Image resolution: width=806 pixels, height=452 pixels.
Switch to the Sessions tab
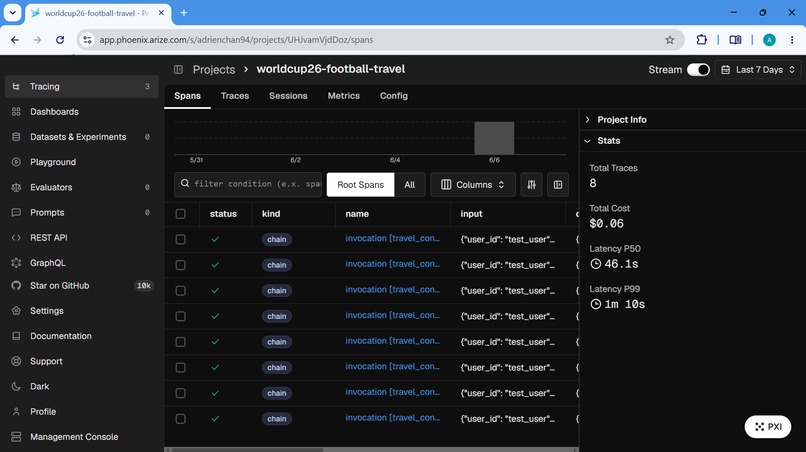pos(288,96)
